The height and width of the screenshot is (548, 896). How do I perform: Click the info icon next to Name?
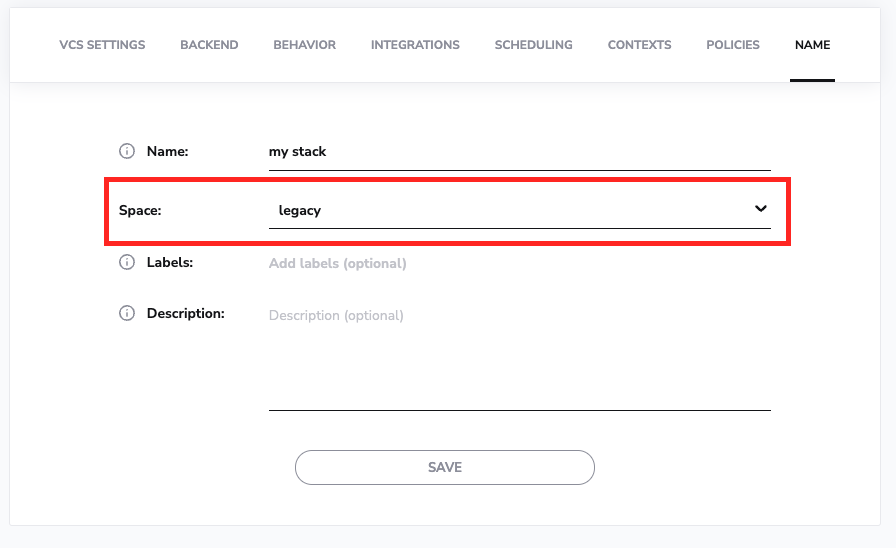[x=127, y=151]
